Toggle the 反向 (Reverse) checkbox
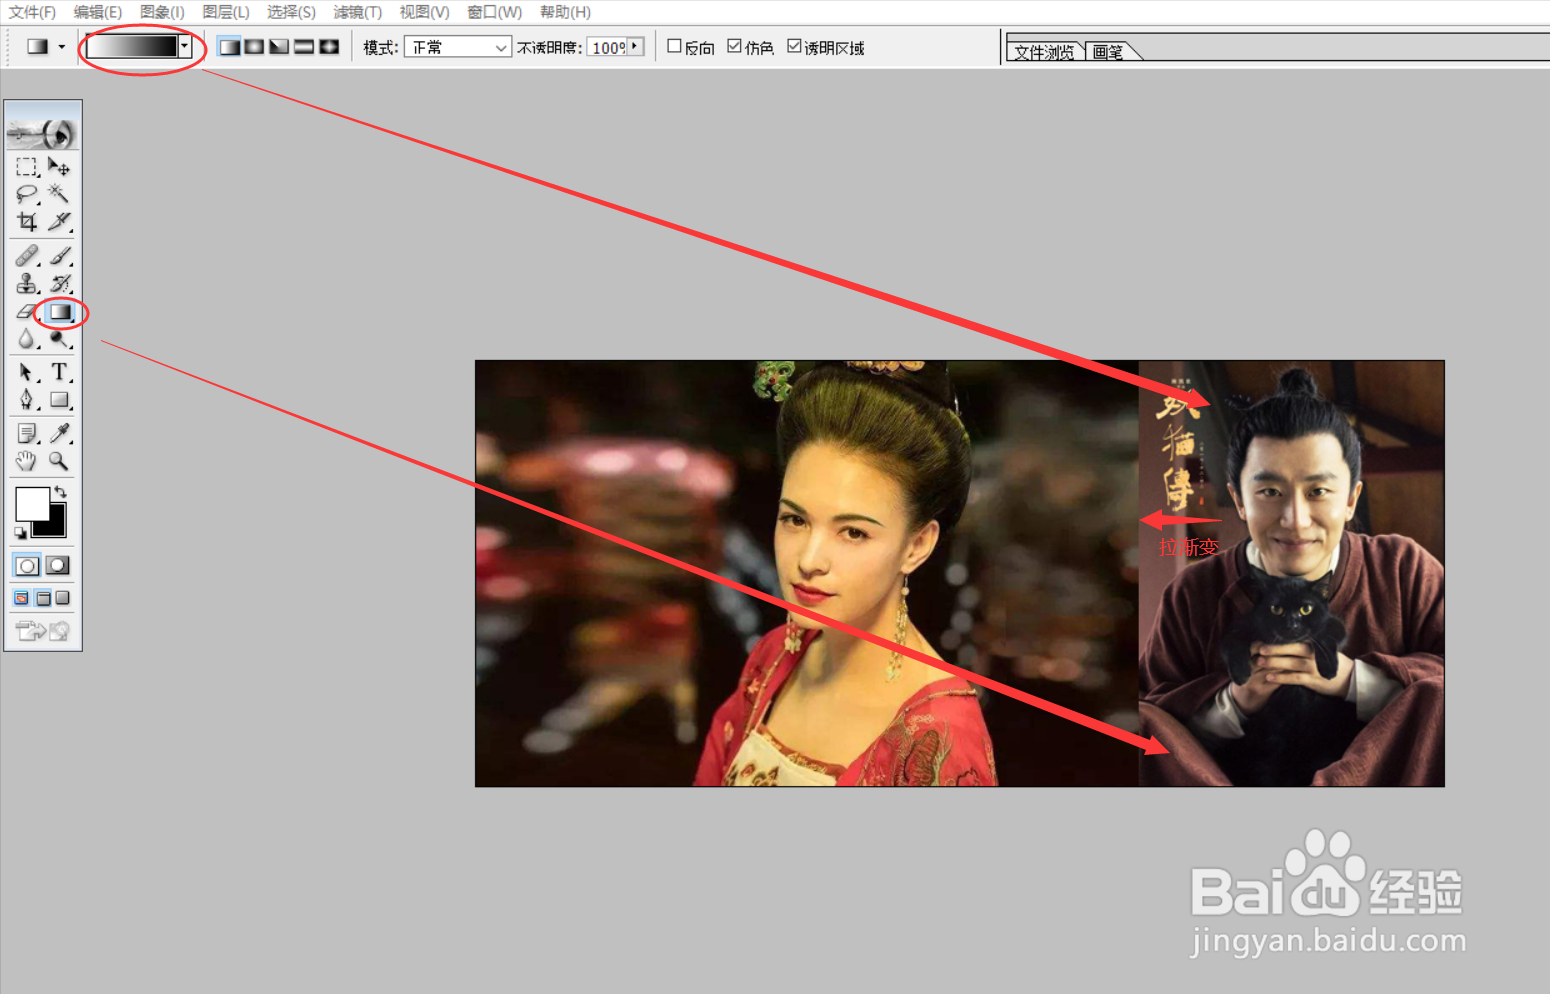Image resolution: width=1550 pixels, height=994 pixels. pos(674,46)
